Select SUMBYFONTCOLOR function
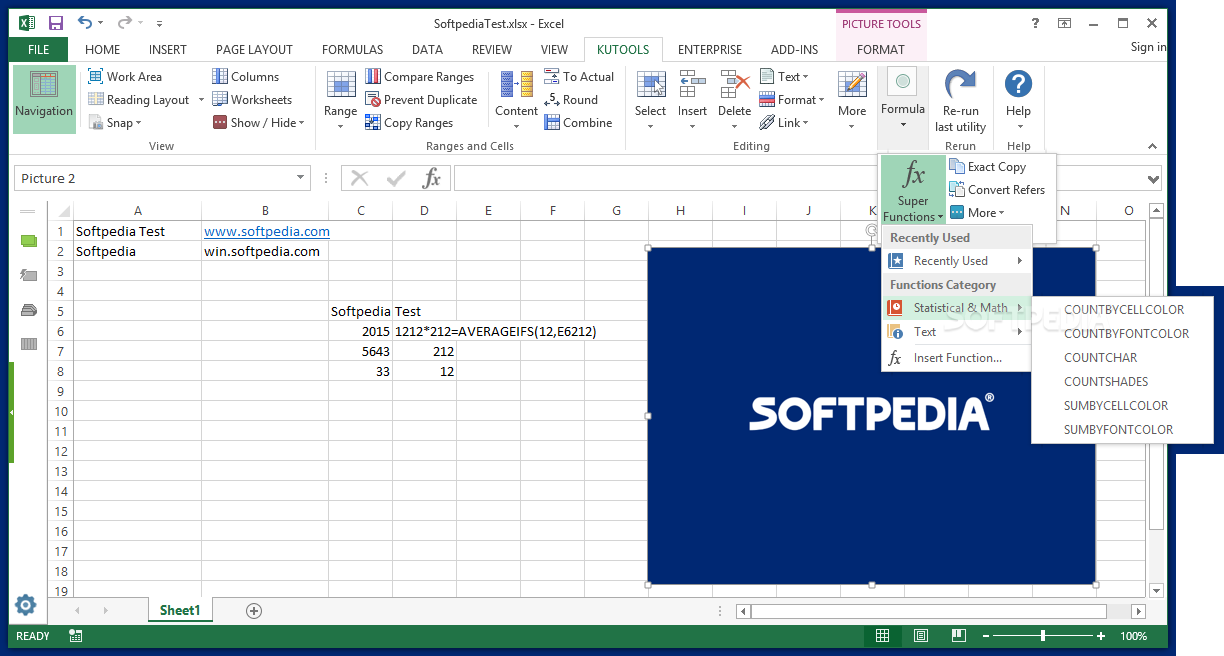The height and width of the screenshot is (656, 1224). click(1123, 430)
